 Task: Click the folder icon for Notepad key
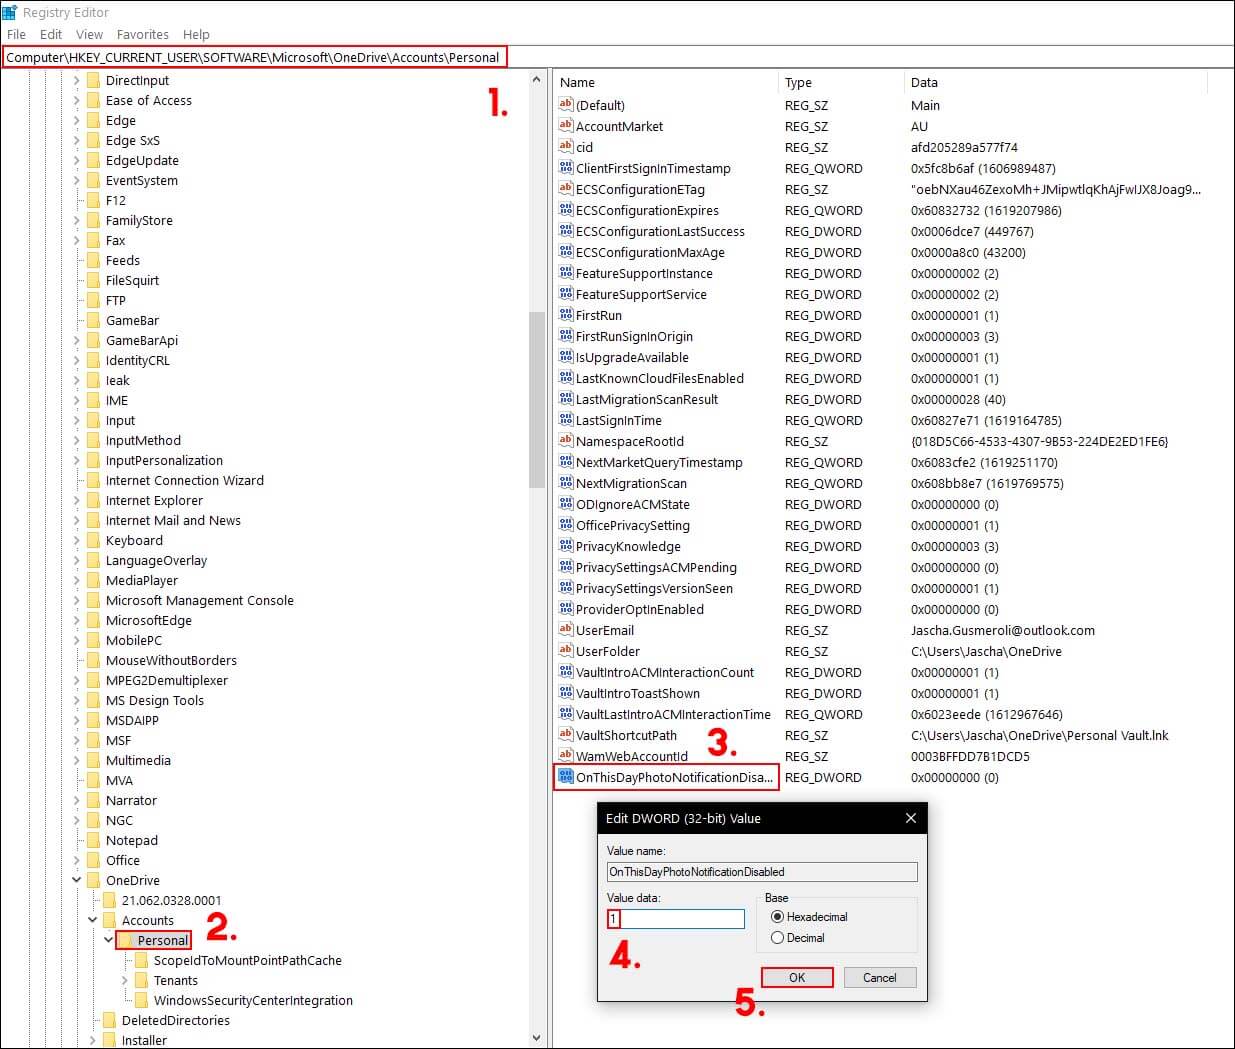coord(94,840)
